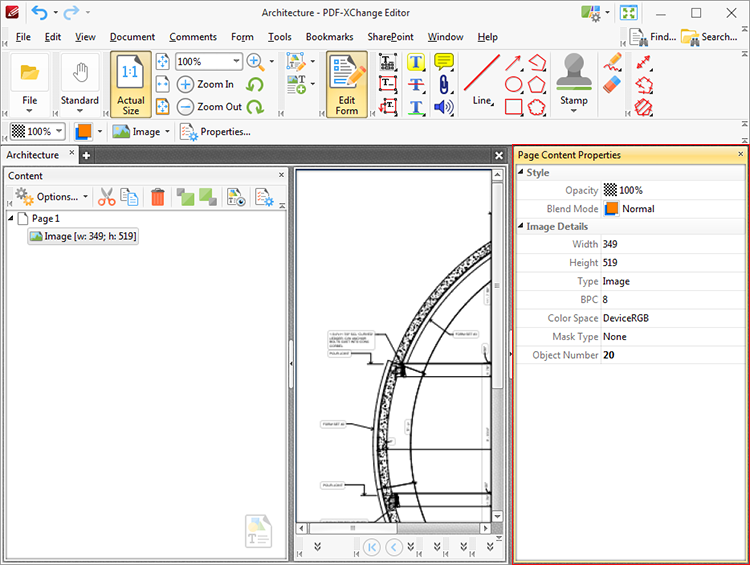Select the Distance measuring tool
The image size is (750, 565).
tap(644, 62)
